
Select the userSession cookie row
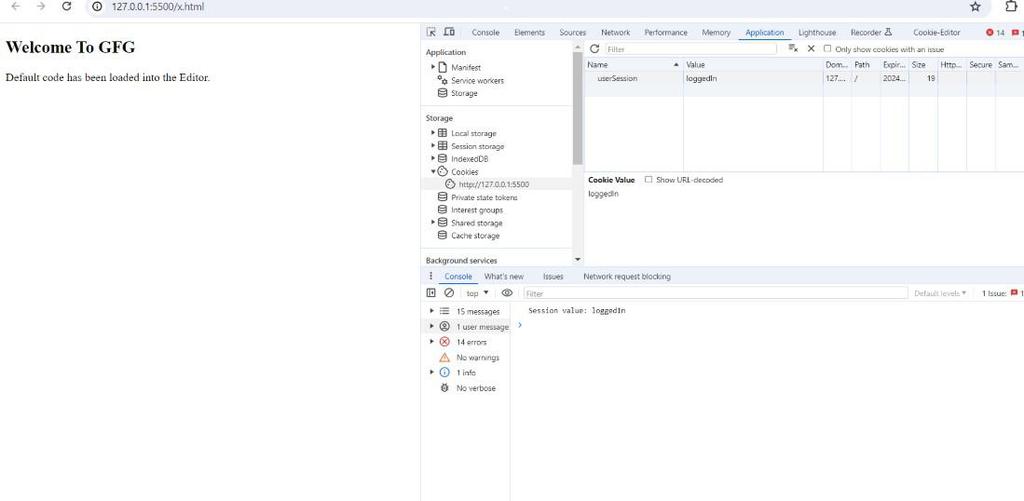(x=804, y=78)
